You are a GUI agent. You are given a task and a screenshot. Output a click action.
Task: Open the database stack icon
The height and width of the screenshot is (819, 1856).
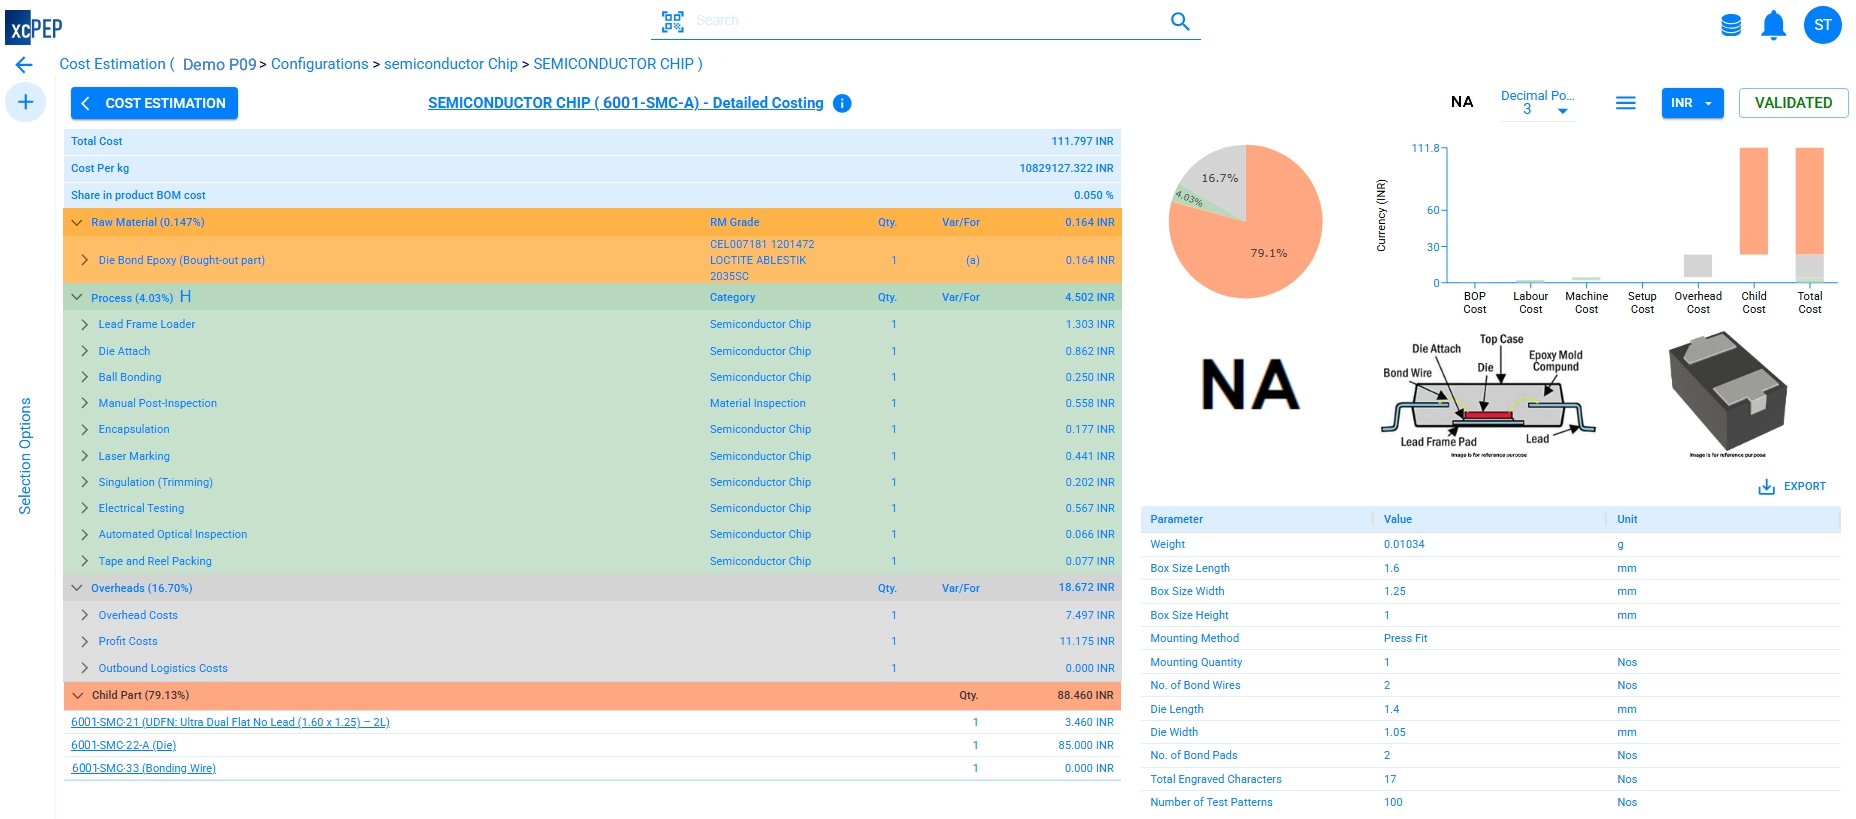1731,25
